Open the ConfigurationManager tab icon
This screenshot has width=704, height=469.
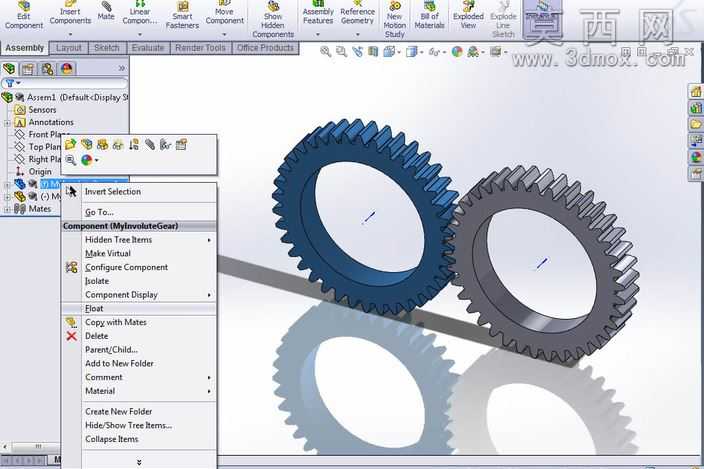point(47,69)
